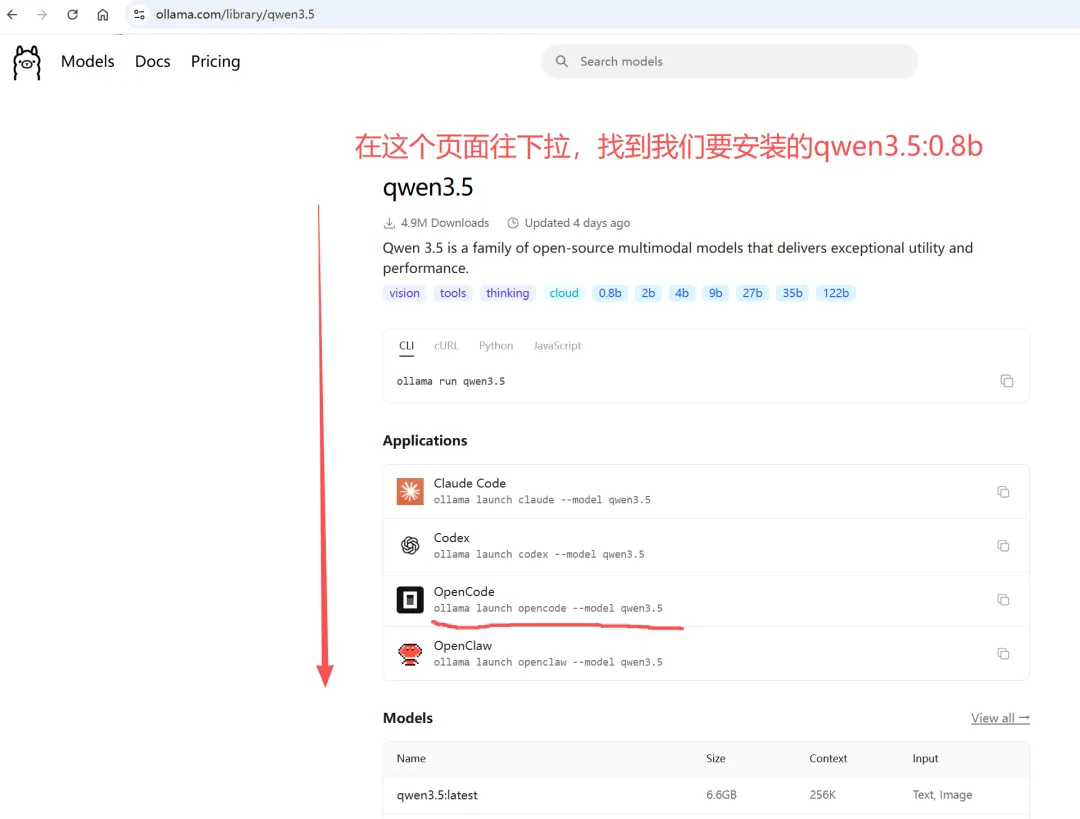
Task: Click the 'Updated 4 days ago' text
Action: pyautogui.click(x=577, y=223)
